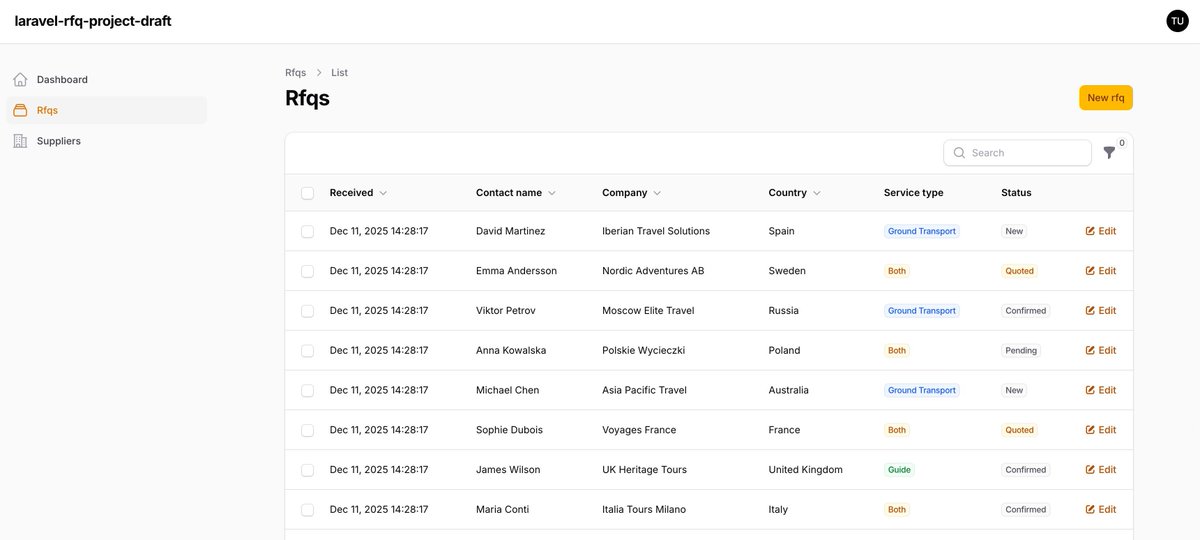Open the Suppliers sidebar menu item

tap(107, 142)
